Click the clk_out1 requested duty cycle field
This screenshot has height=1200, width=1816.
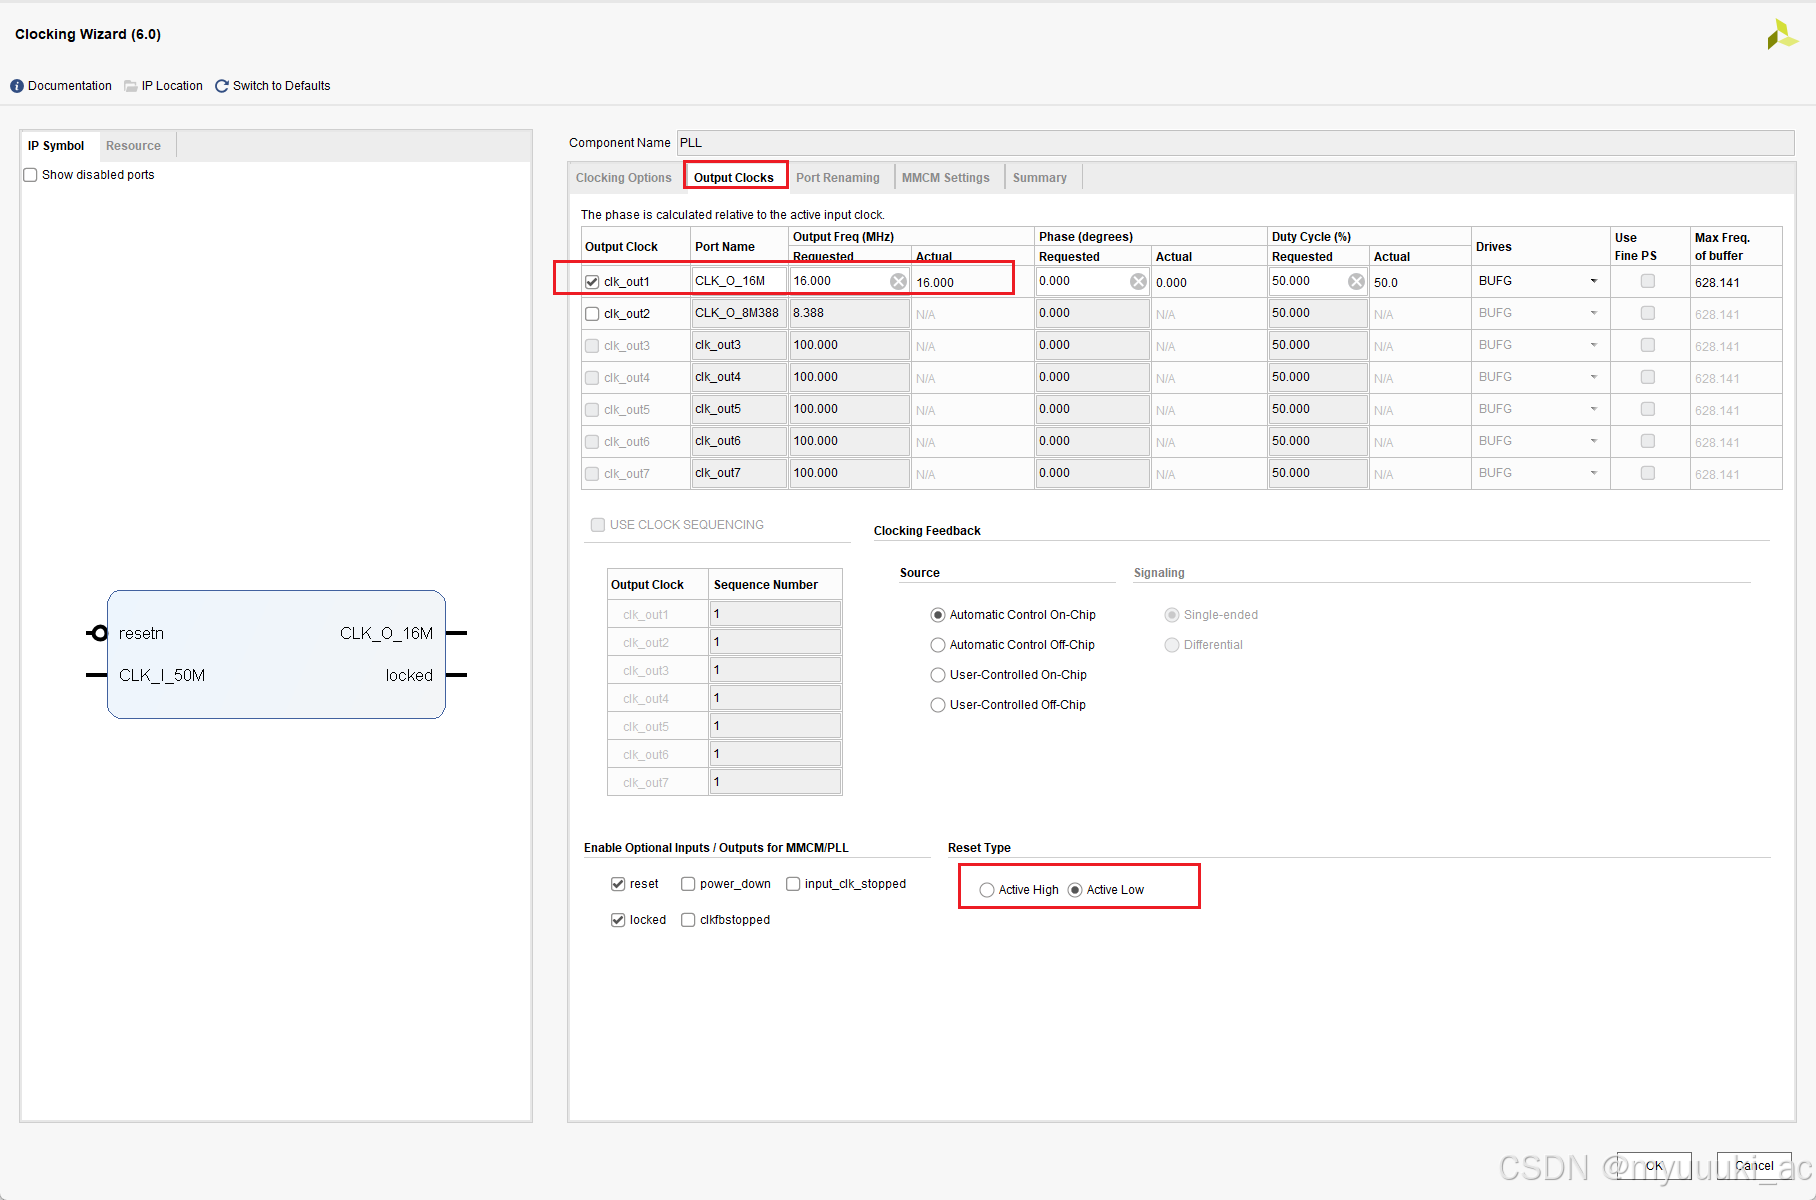click(1318, 281)
